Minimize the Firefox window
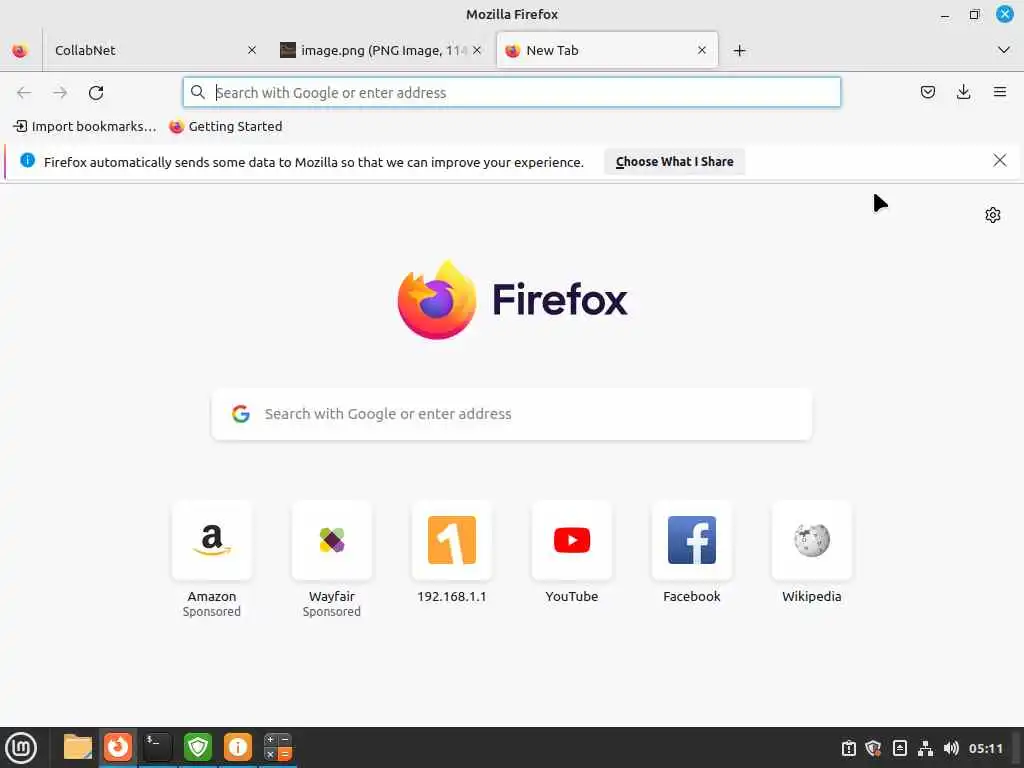Viewport: 1024px width, 768px height. pos(945,14)
